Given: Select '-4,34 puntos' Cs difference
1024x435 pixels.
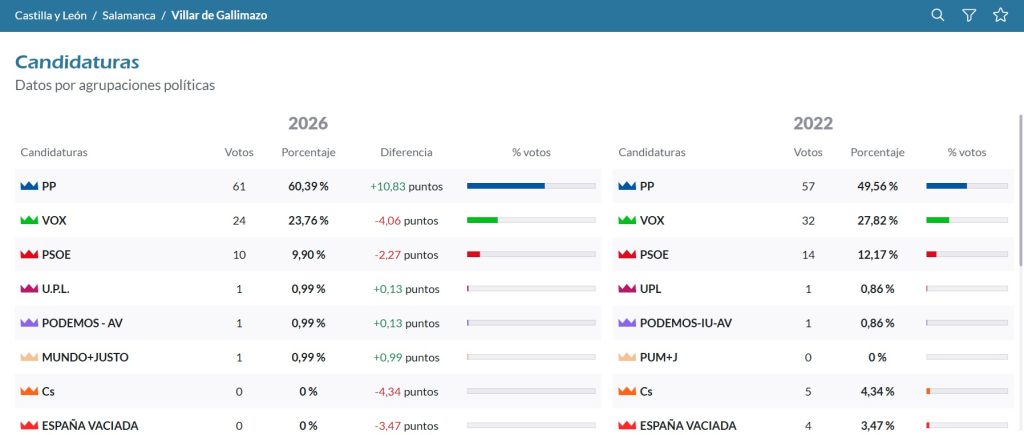Looking at the screenshot, I should tap(406, 391).
